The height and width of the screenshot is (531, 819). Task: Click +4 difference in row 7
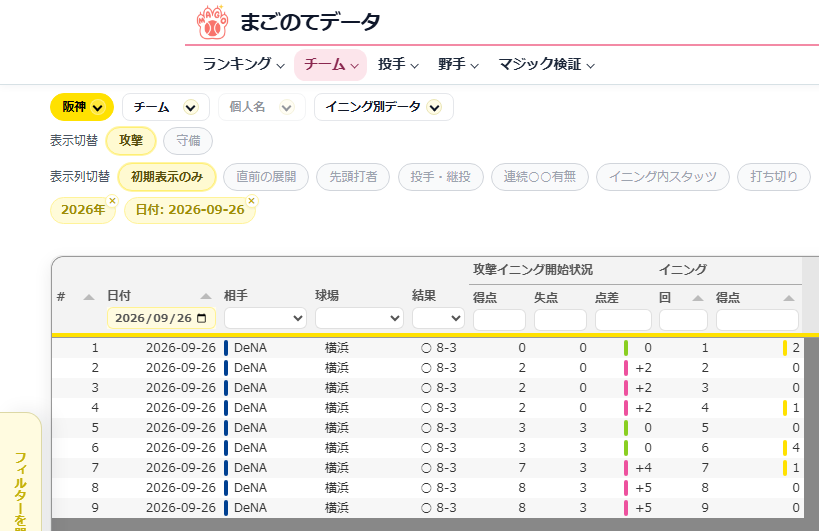point(644,468)
